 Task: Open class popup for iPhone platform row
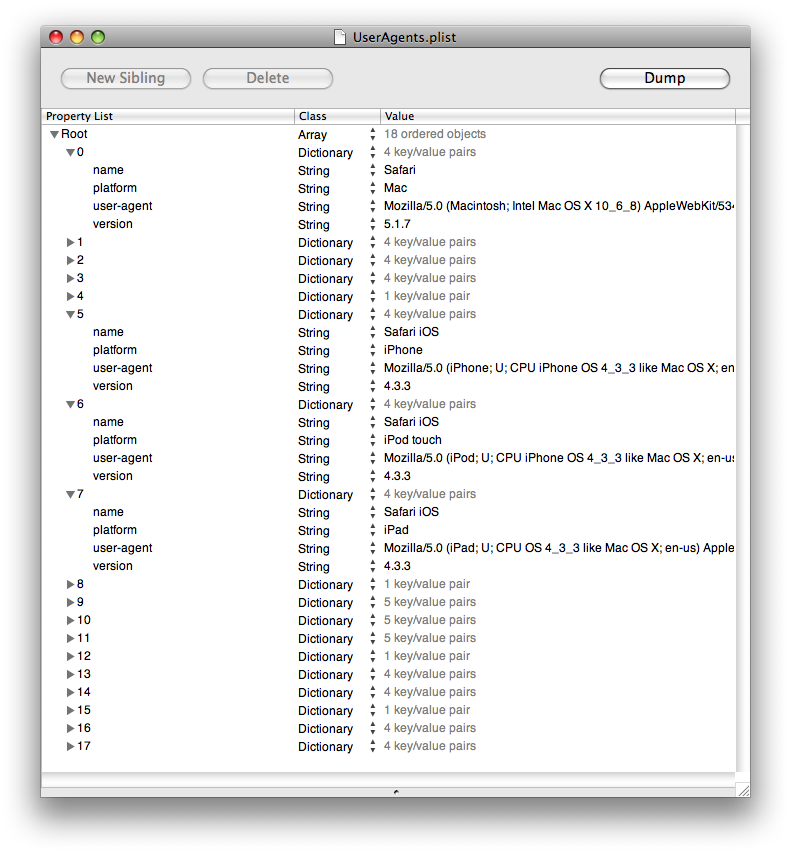[372, 350]
